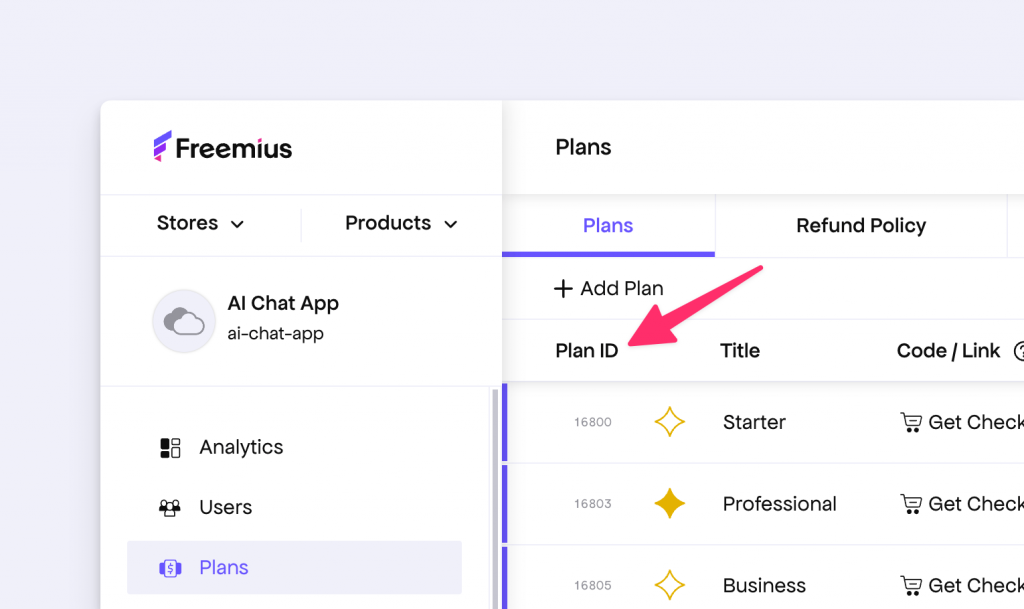Click the Add Plan button
1024x609 pixels.
(608, 288)
